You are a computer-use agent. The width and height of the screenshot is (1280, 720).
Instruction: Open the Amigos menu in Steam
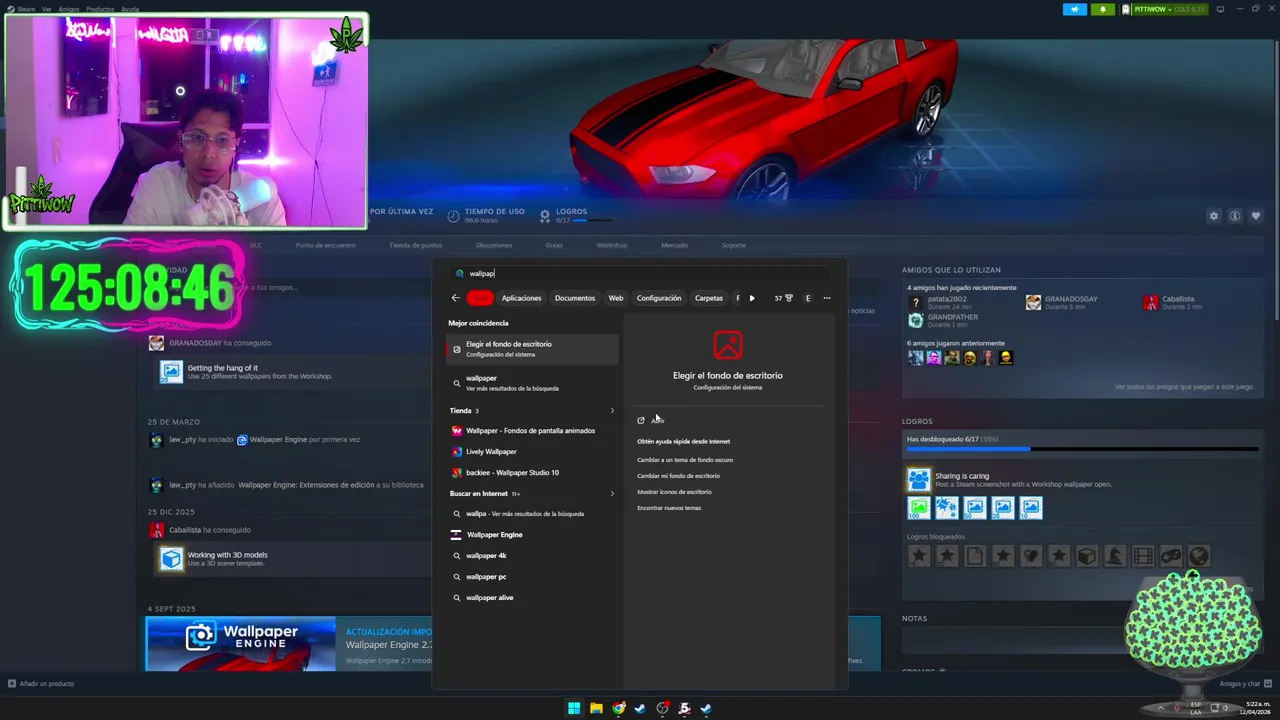click(68, 9)
